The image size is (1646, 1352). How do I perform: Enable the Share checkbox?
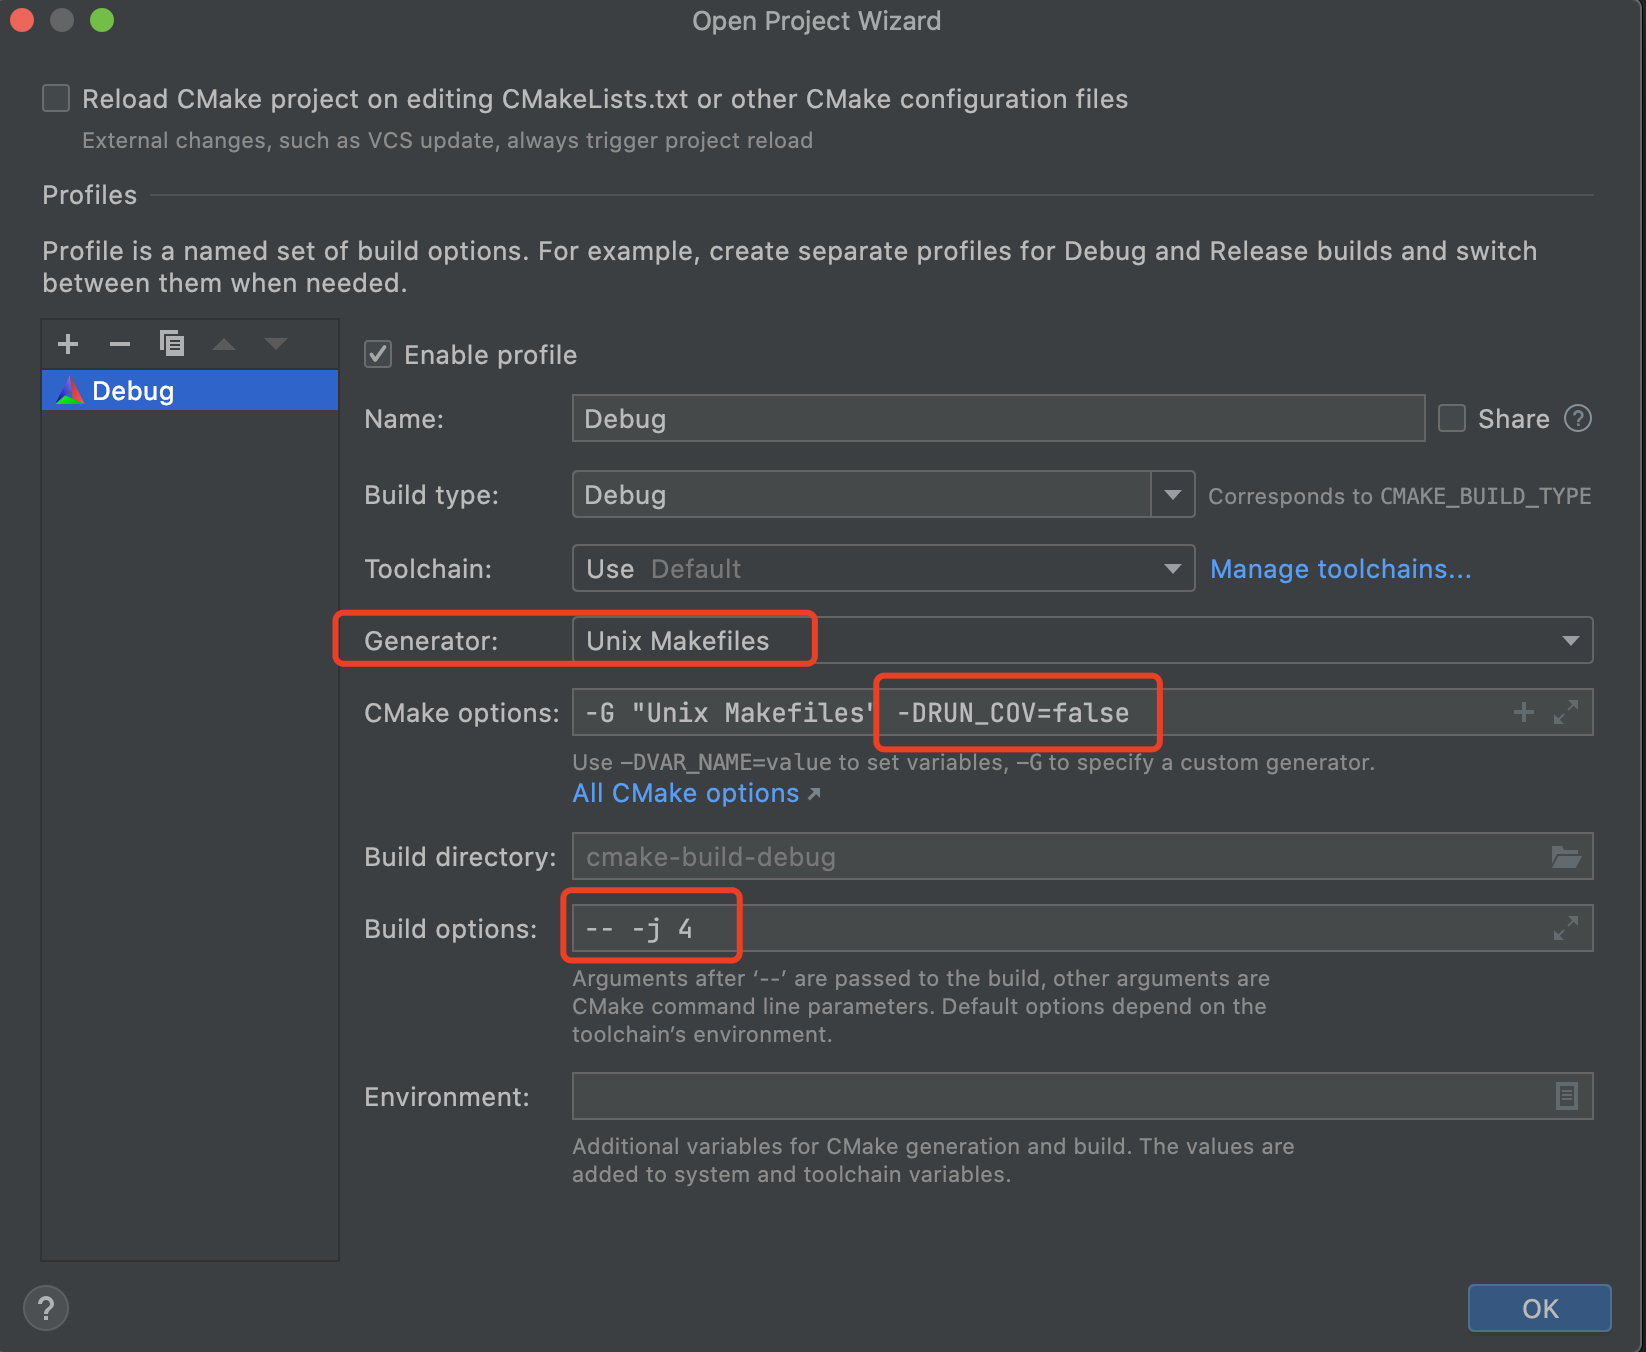[x=1451, y=418]
